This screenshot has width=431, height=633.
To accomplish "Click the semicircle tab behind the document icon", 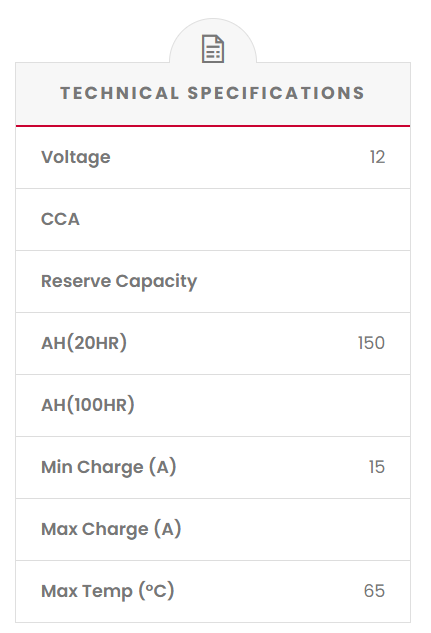I will point(213,42).
